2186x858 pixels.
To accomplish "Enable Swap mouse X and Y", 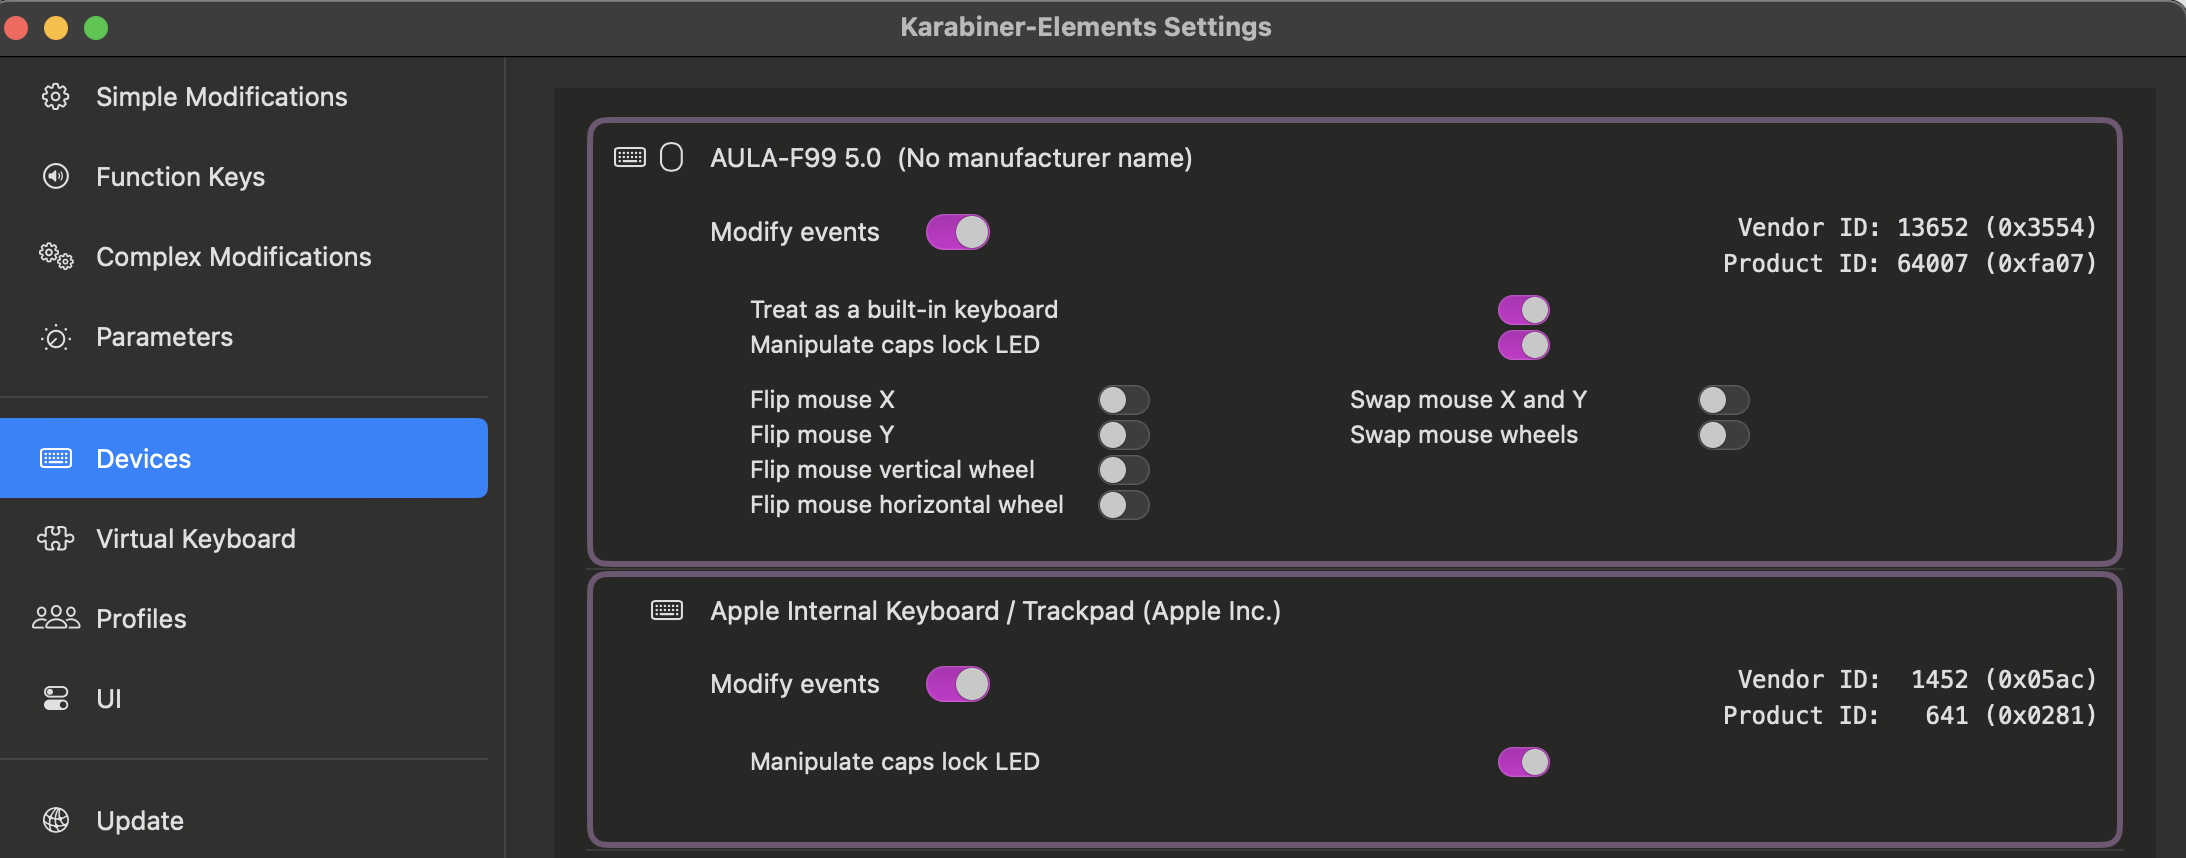I will coord(1724,400).
